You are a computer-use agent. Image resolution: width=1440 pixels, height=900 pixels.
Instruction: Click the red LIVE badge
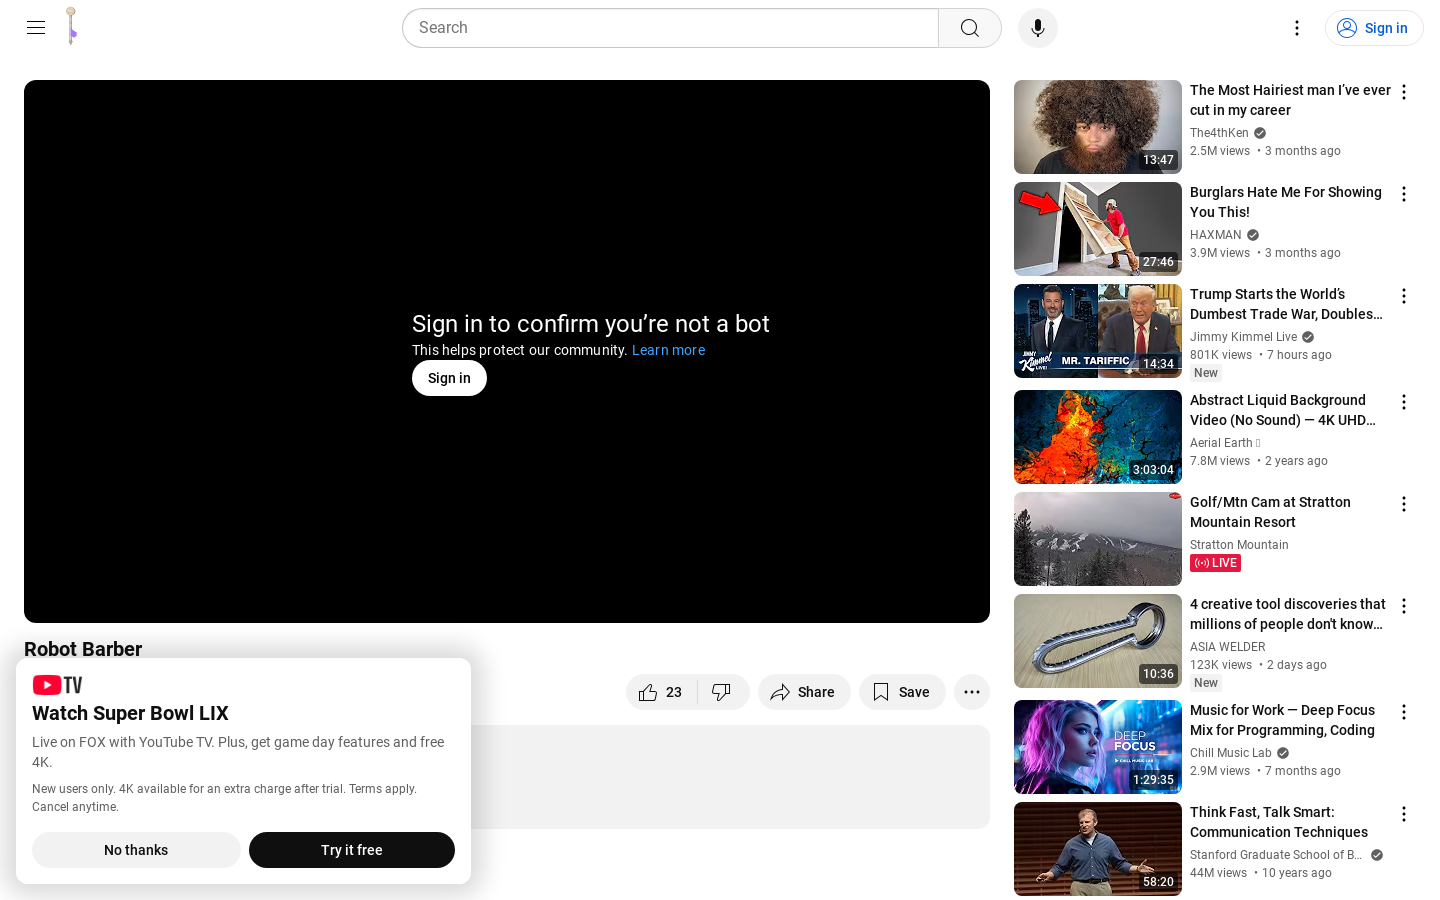pos(1216,563)
